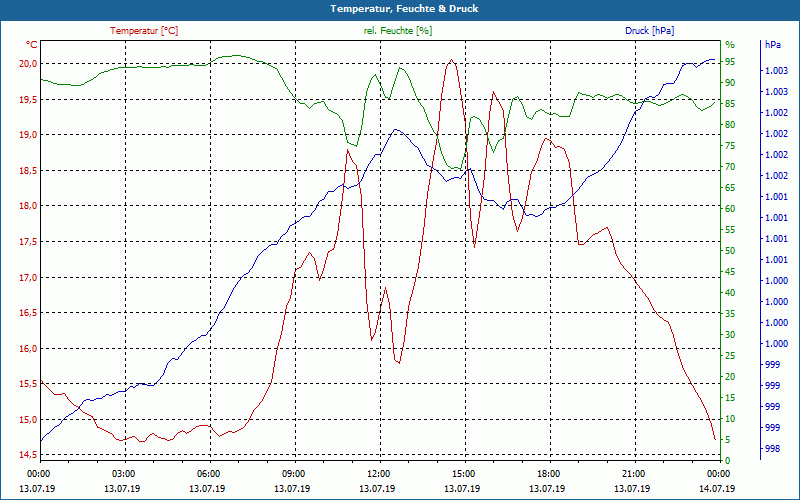The height and width of the screenshot is (500, 800).
Task: Click the '19,0' temperature axis value
Action: (29, 135)
